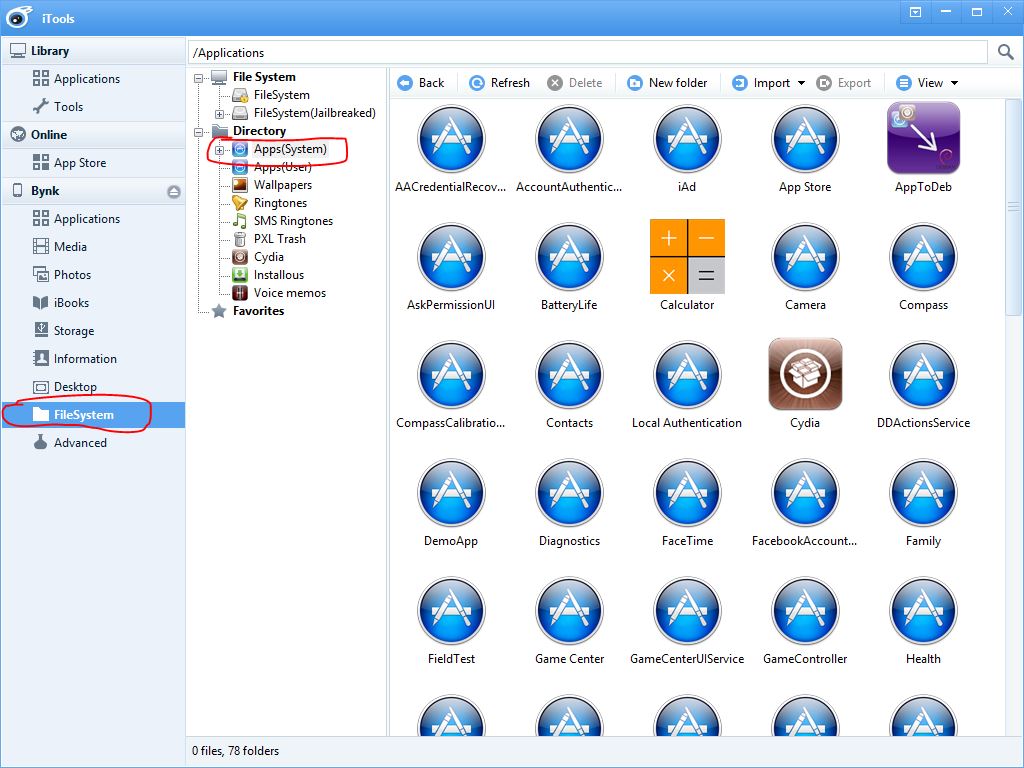Open the Game Center folder
The width and height of the screenshot is (1024, 768).
click(x=569, y=611)
